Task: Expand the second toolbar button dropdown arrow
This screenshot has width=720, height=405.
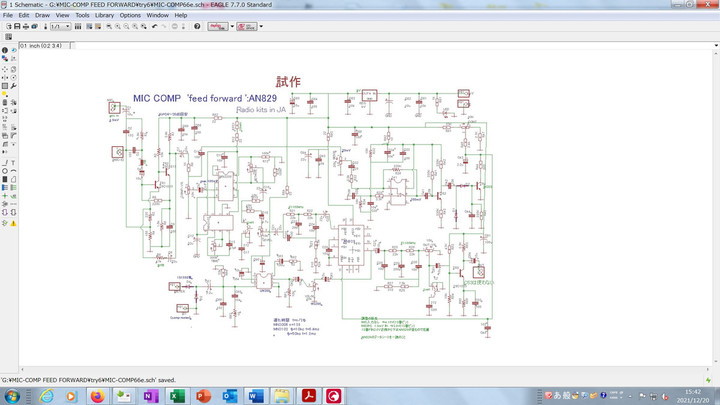Action: 261,26
